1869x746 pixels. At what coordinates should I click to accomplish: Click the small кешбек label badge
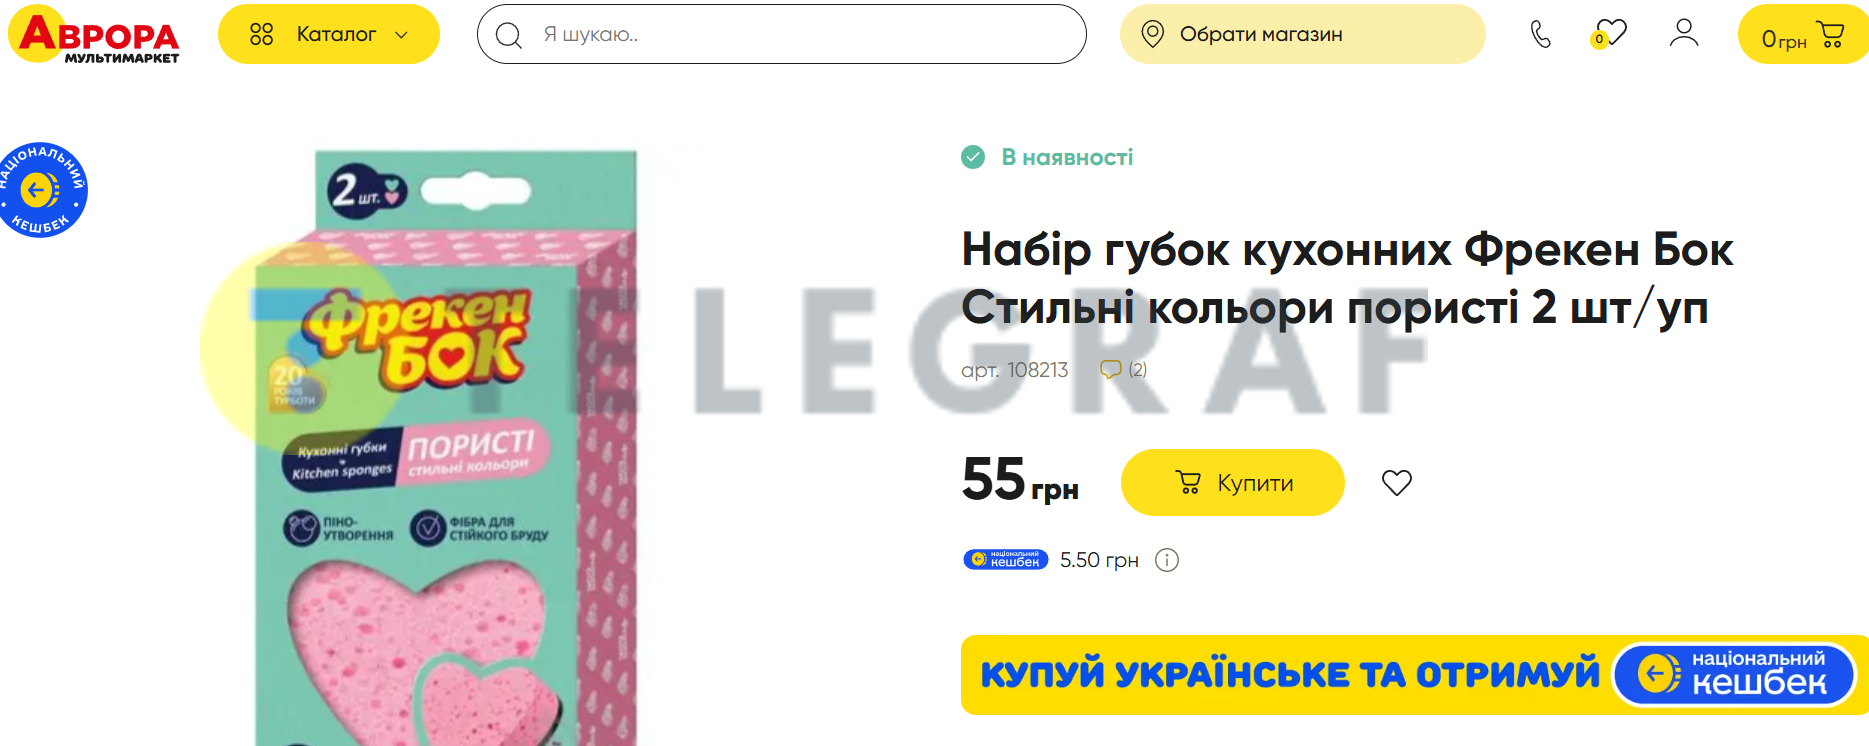pos(1005,559)
